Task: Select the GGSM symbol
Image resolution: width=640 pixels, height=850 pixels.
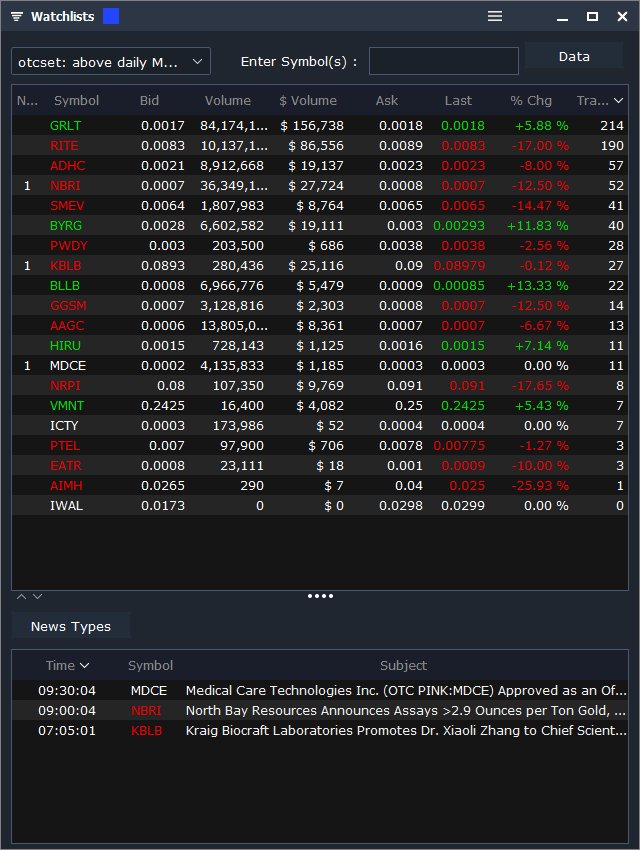Action: click(68, 306)
